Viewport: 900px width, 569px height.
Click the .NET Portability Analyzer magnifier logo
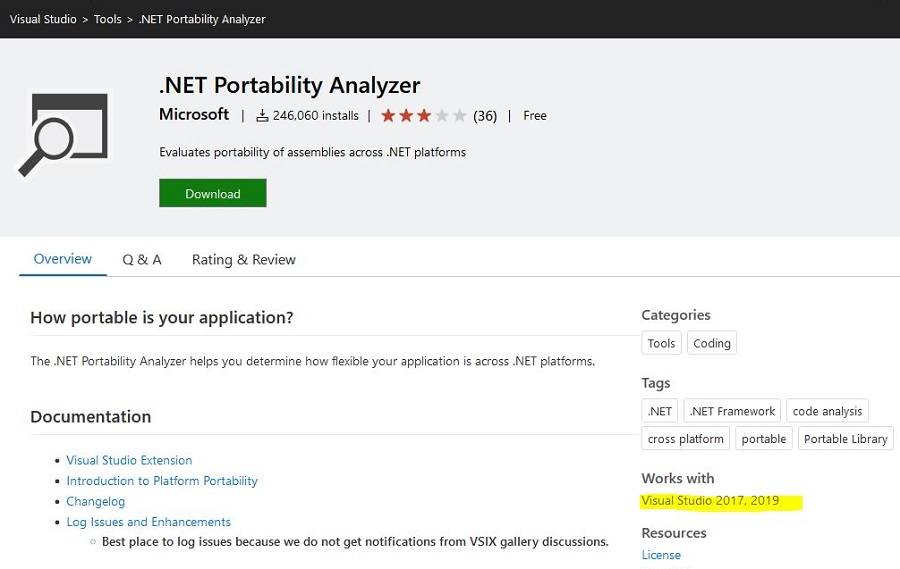coord(63,134)
